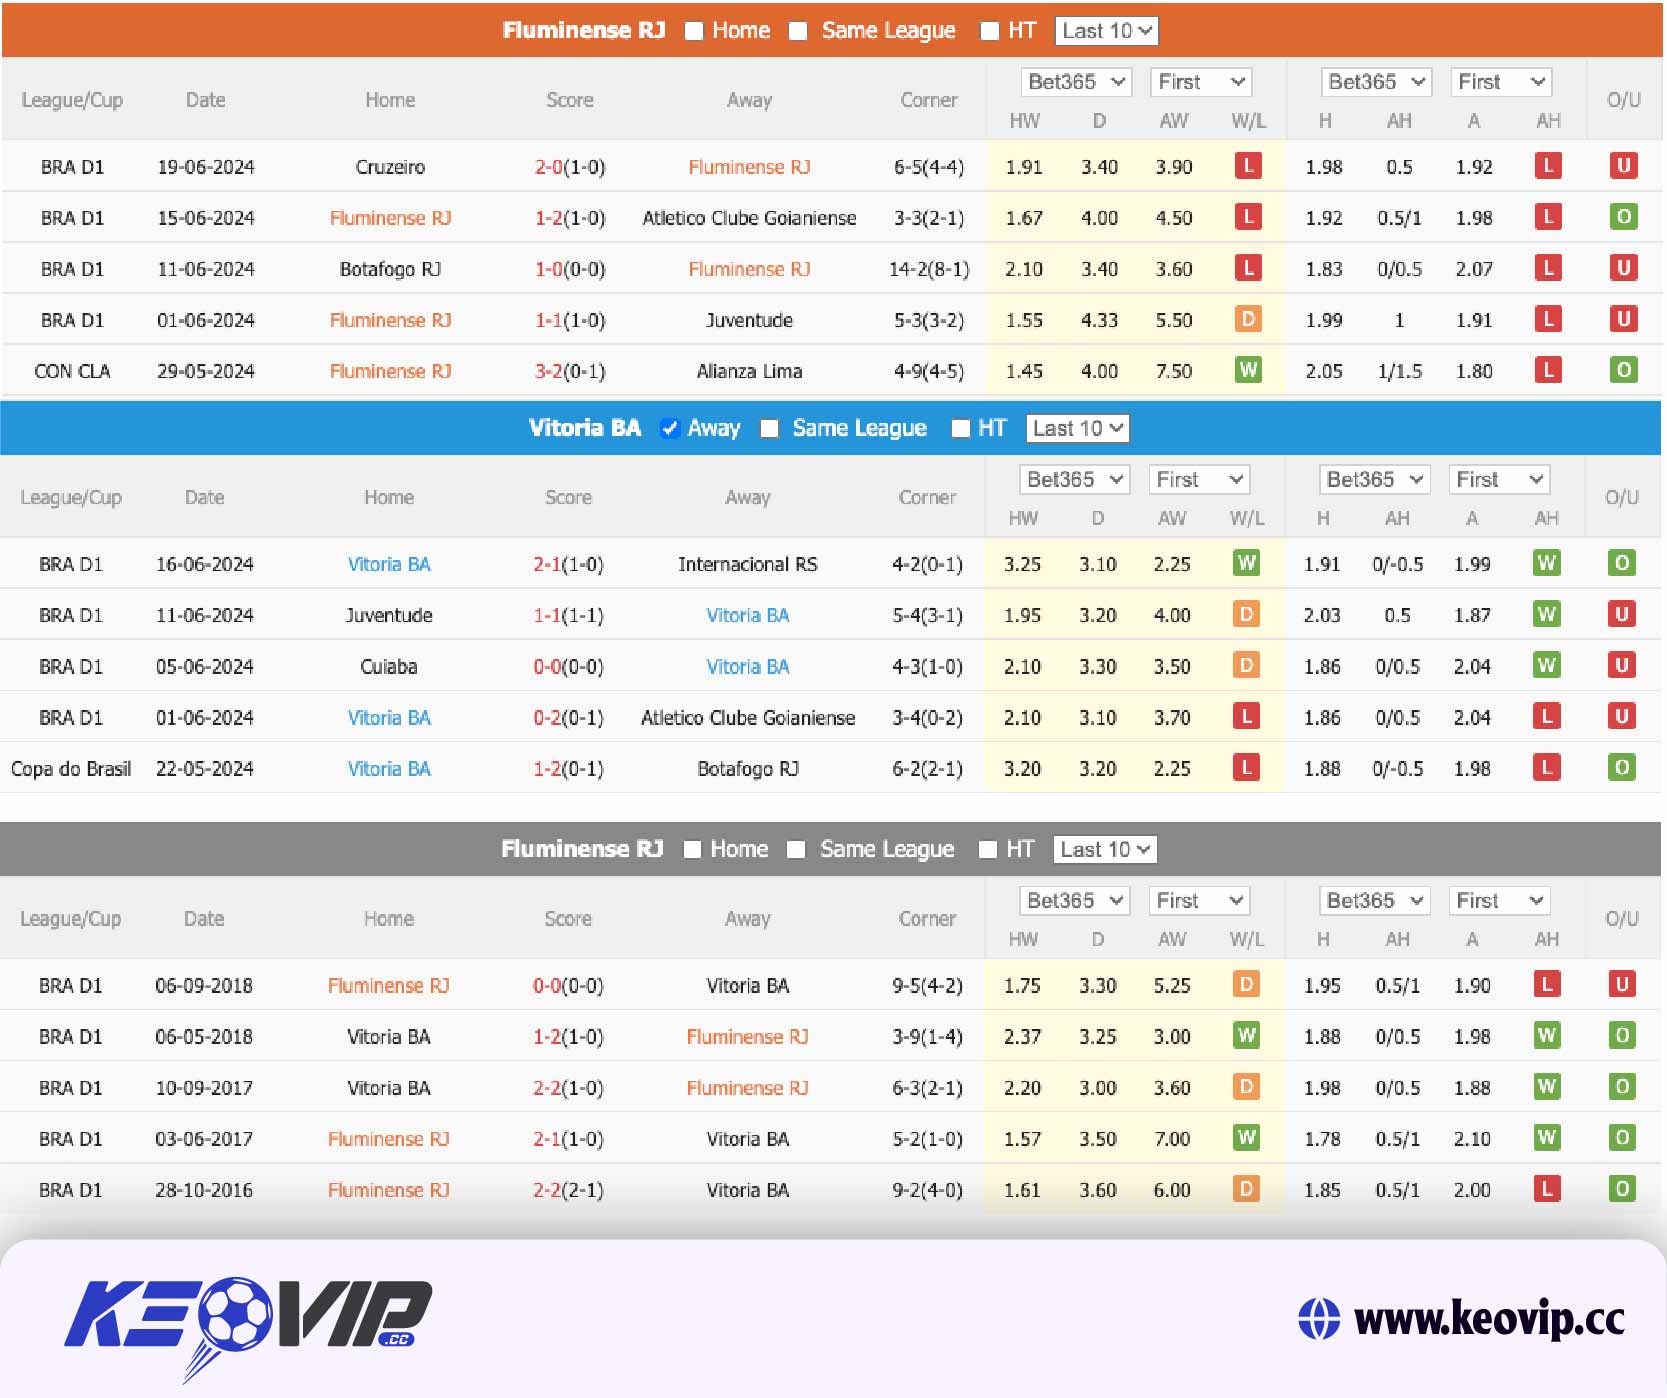The height and width of the screenshot is (1398, 1667).
Task: Uncheck the Away checkbox for Vitoria BA
Action: (670, 428)
